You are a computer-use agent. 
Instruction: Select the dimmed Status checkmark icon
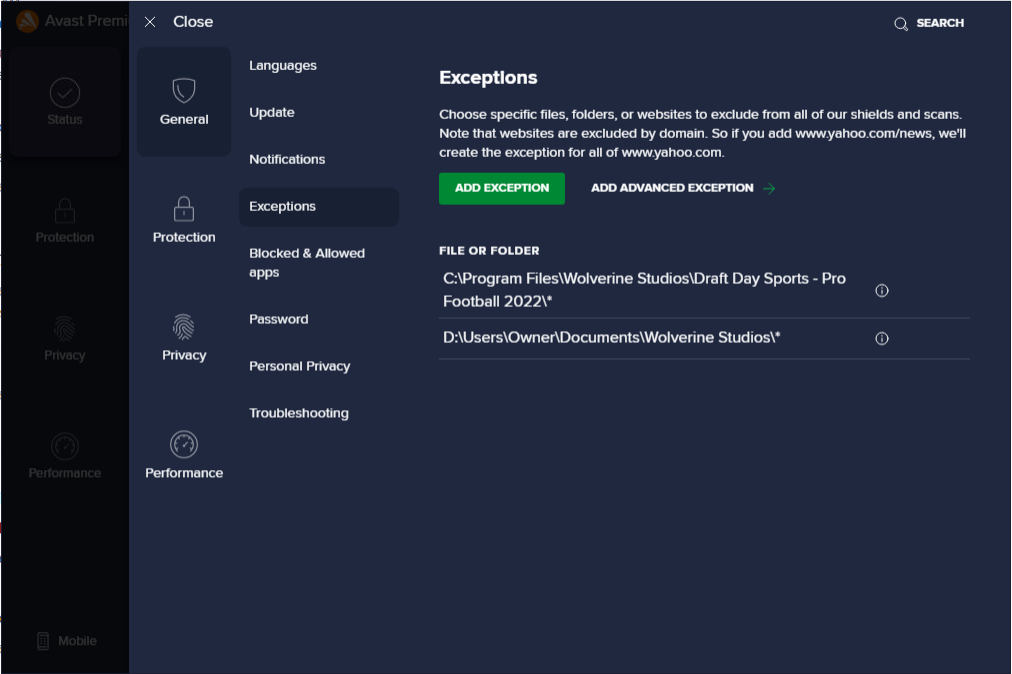coord(65,93)
